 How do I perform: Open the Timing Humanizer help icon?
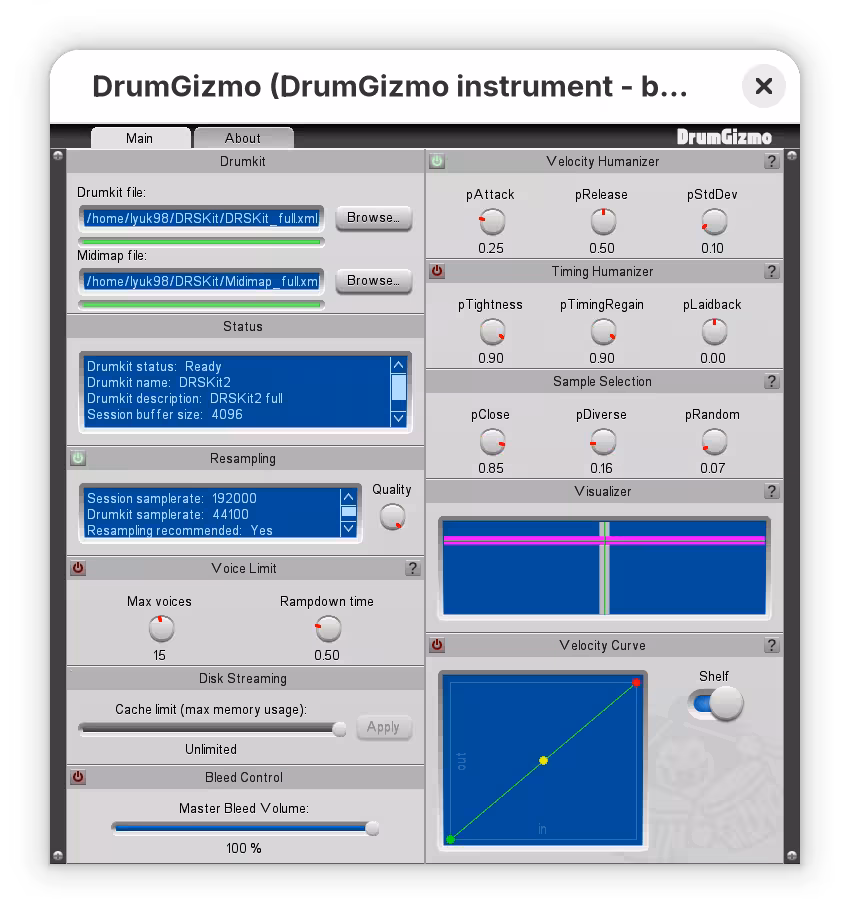[x=771, y=271]
